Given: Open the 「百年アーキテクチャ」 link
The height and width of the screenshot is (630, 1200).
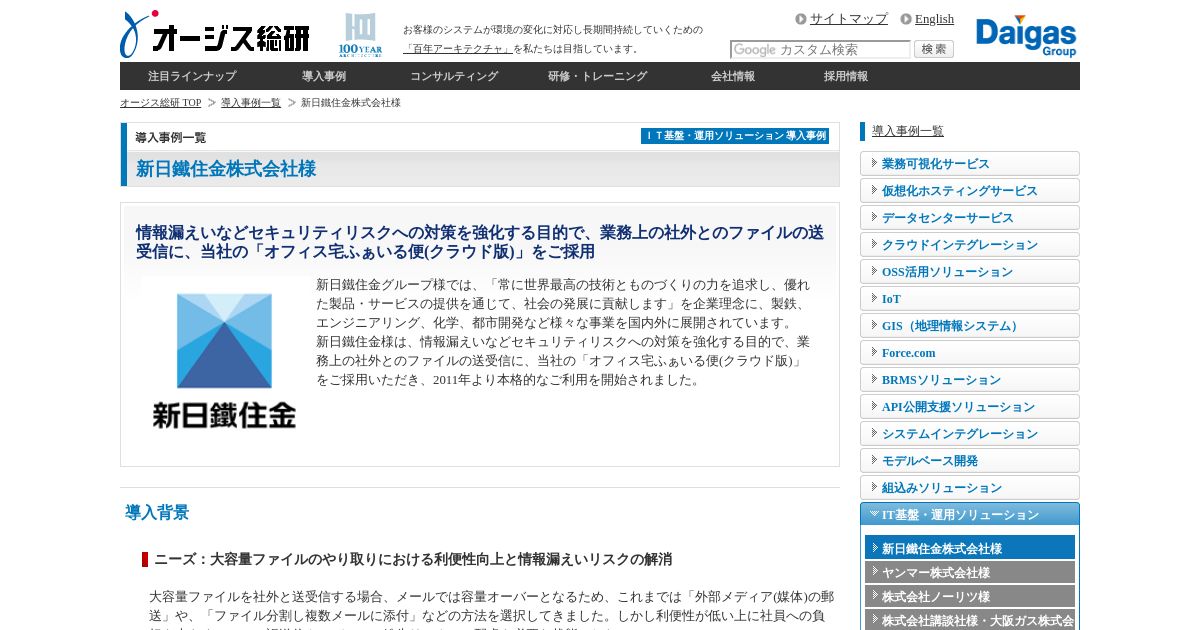Looking at the screenshot, I should tap(458, 49).
